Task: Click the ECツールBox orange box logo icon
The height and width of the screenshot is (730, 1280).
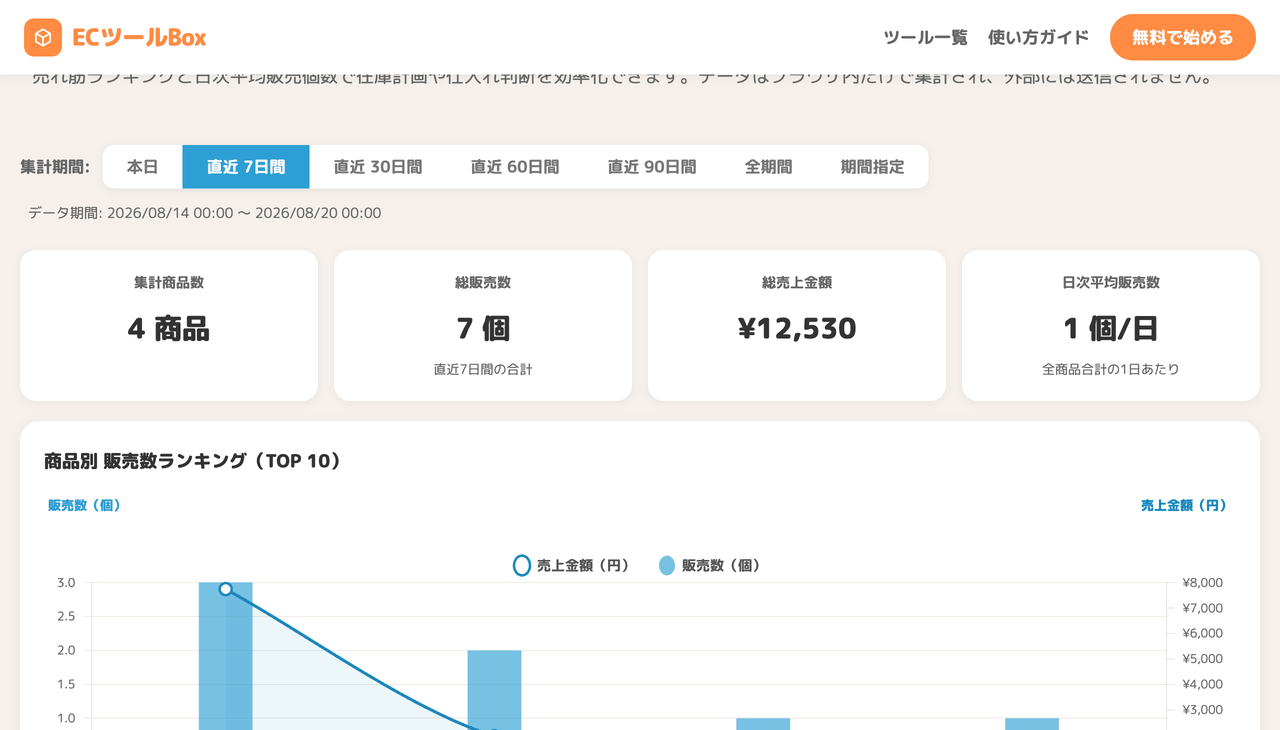Action: (43, 38)
